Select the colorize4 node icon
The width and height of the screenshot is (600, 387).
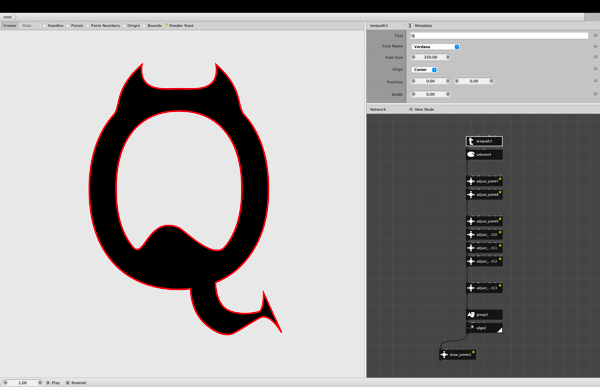point(471,155)
